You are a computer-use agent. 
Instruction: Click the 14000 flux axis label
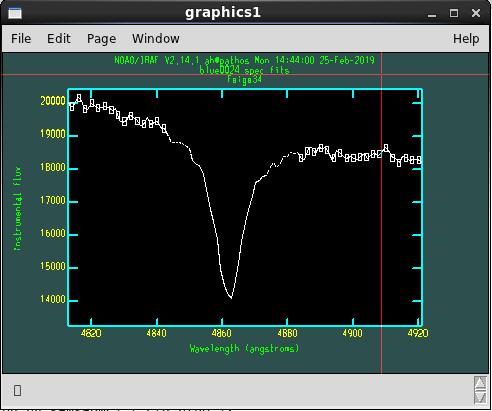coord(53,299)
